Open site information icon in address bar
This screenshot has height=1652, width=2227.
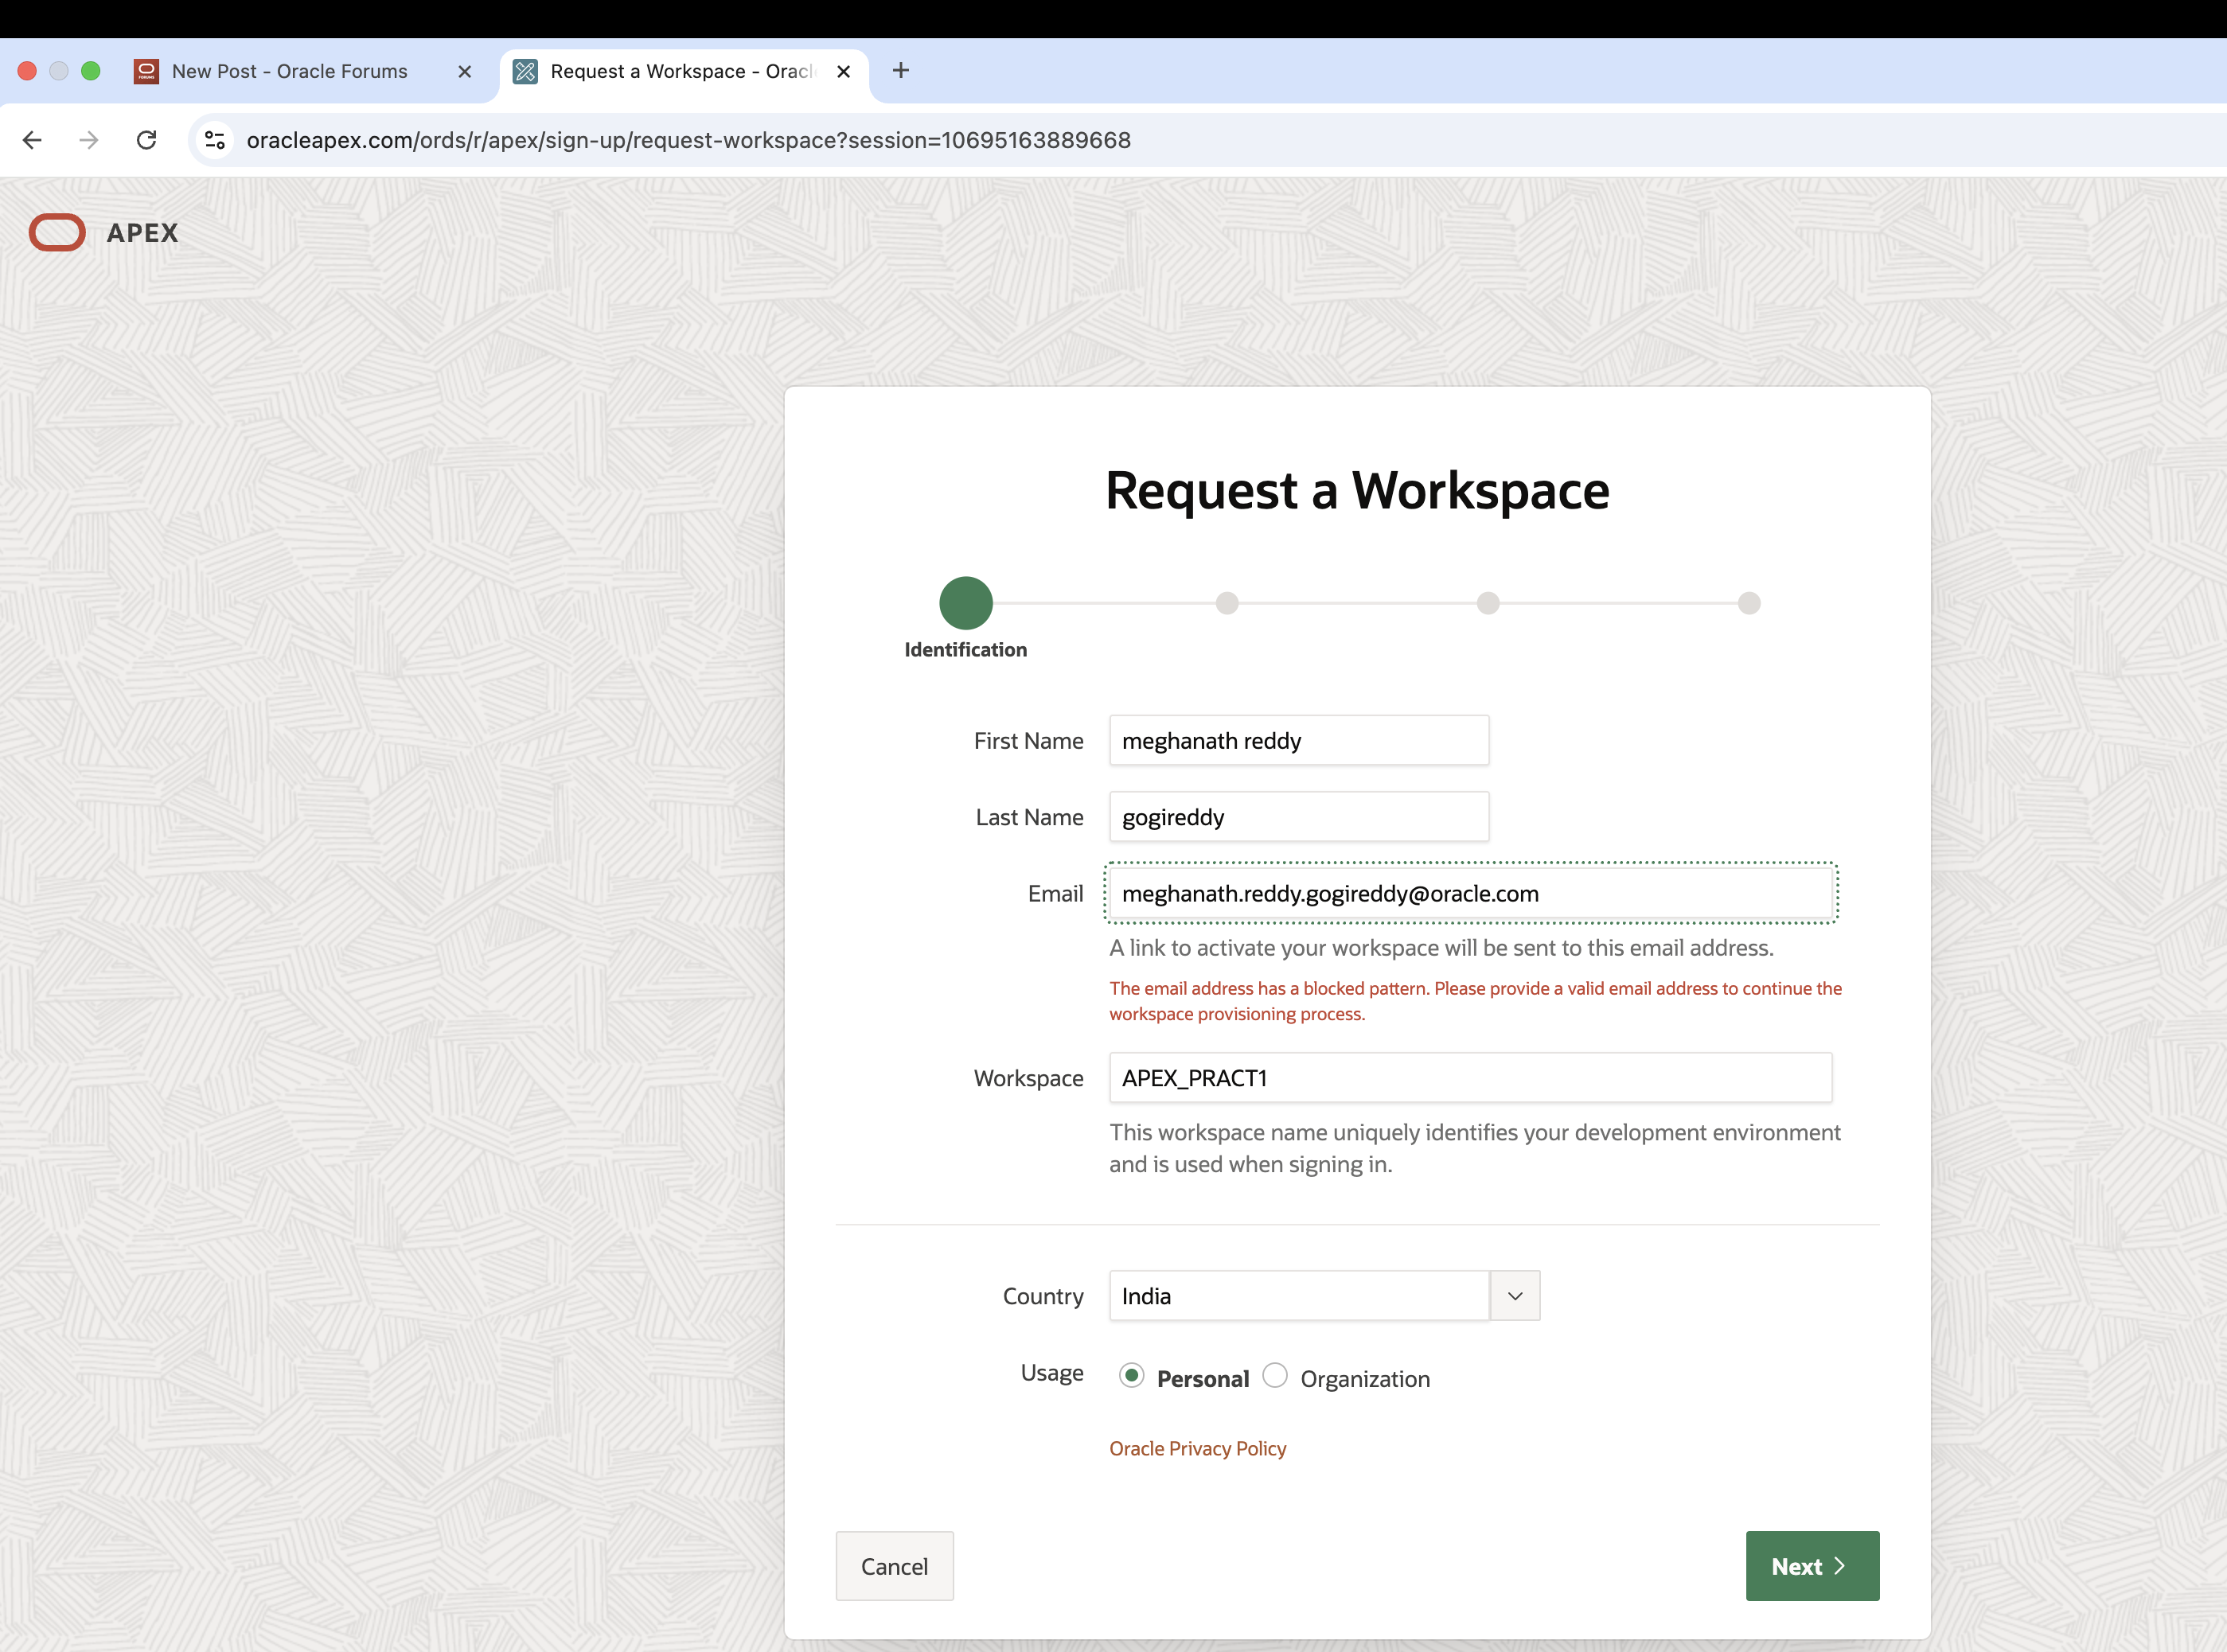coord(215,140)
